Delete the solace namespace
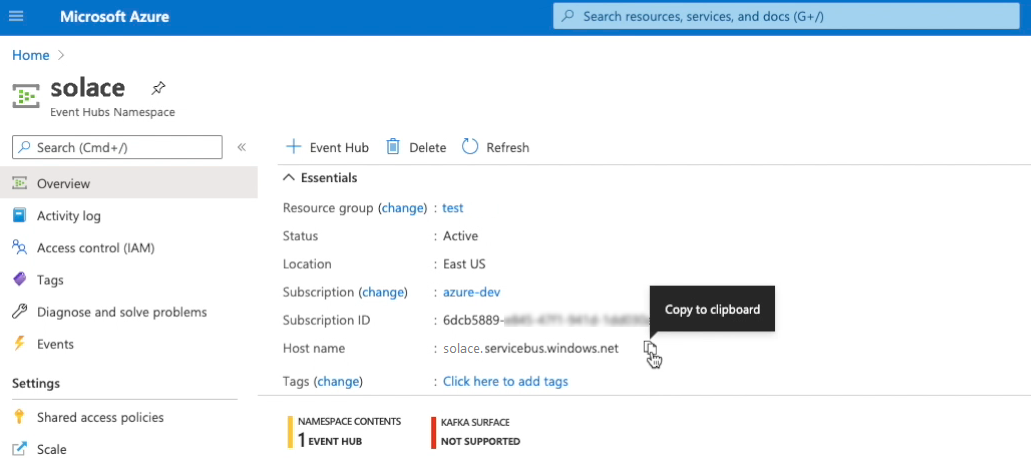 pyautogui.click(x=416, y=147)
